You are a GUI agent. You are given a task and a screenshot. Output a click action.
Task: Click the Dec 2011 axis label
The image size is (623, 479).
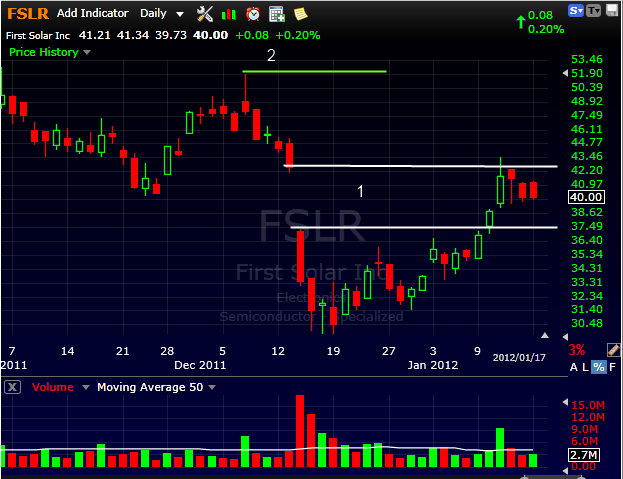200,365
